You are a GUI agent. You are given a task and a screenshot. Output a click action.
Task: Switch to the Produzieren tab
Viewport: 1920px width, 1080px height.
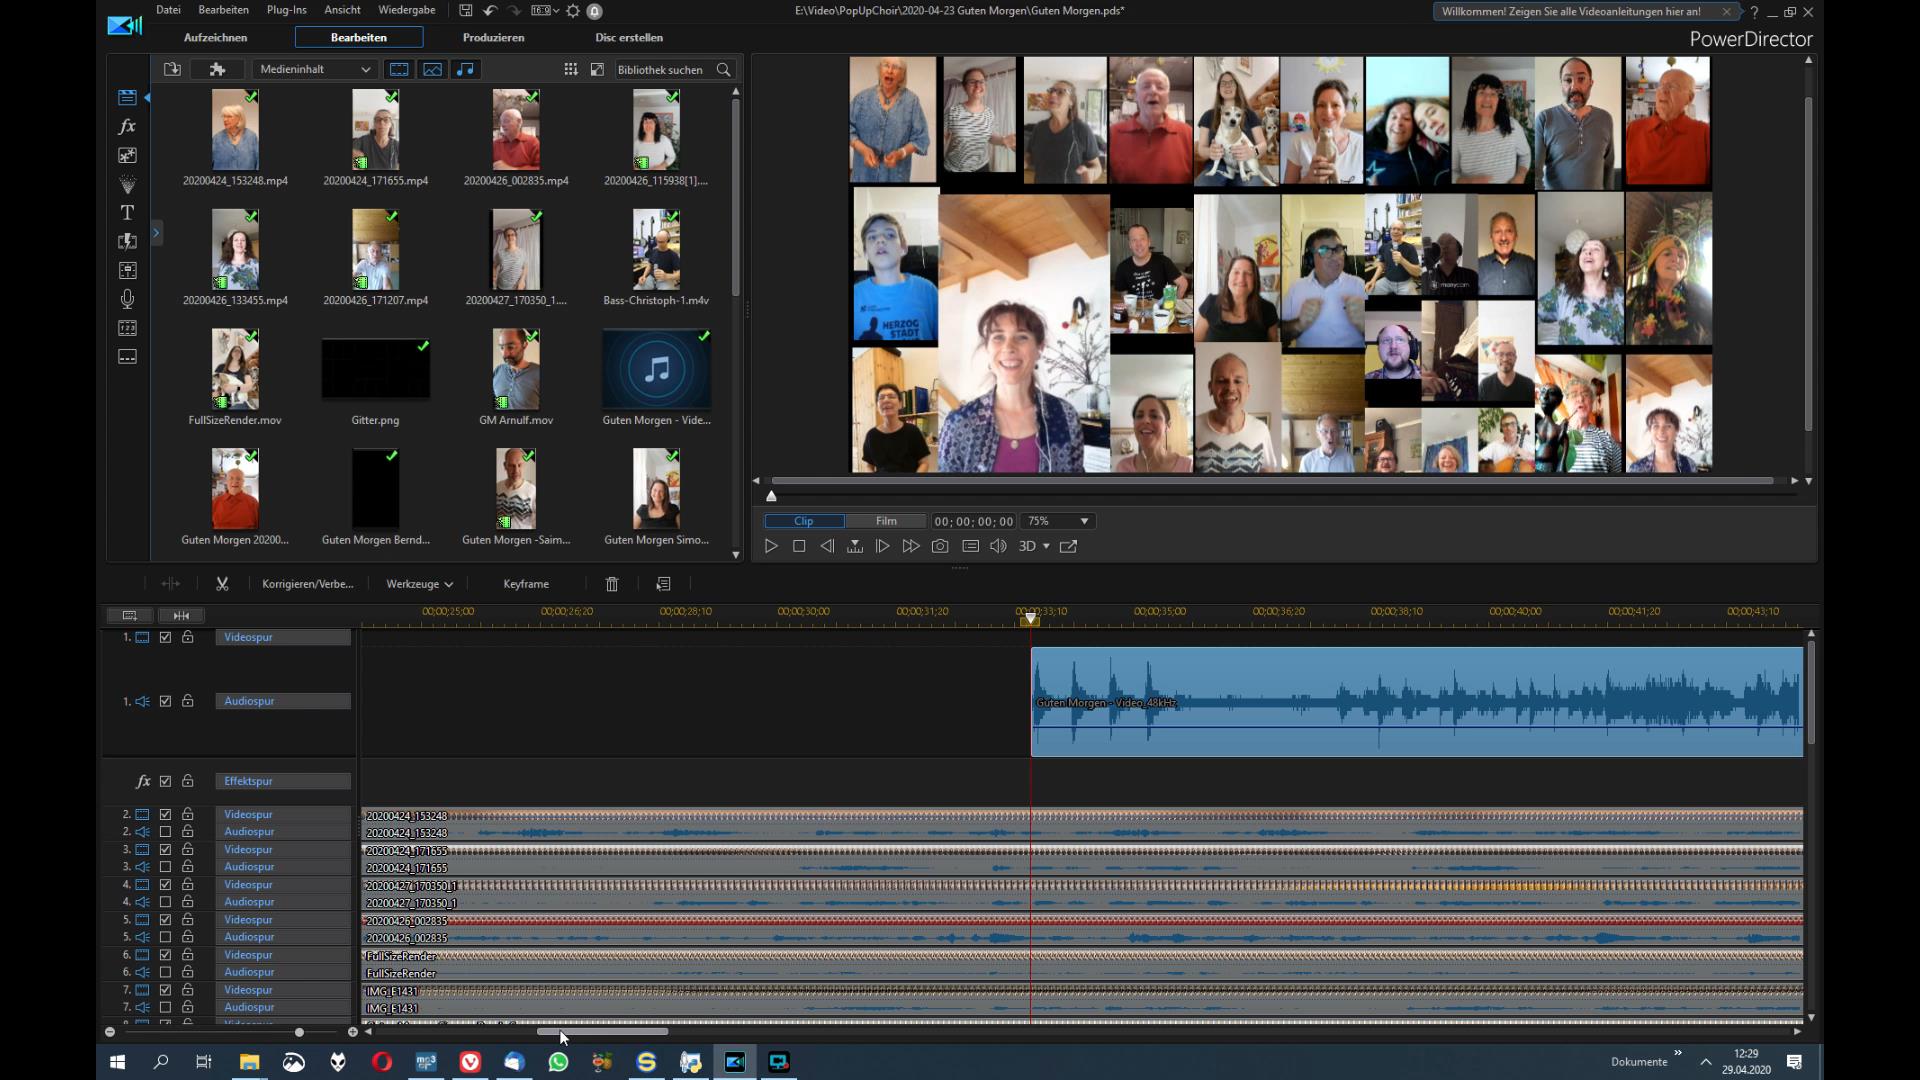493,37
